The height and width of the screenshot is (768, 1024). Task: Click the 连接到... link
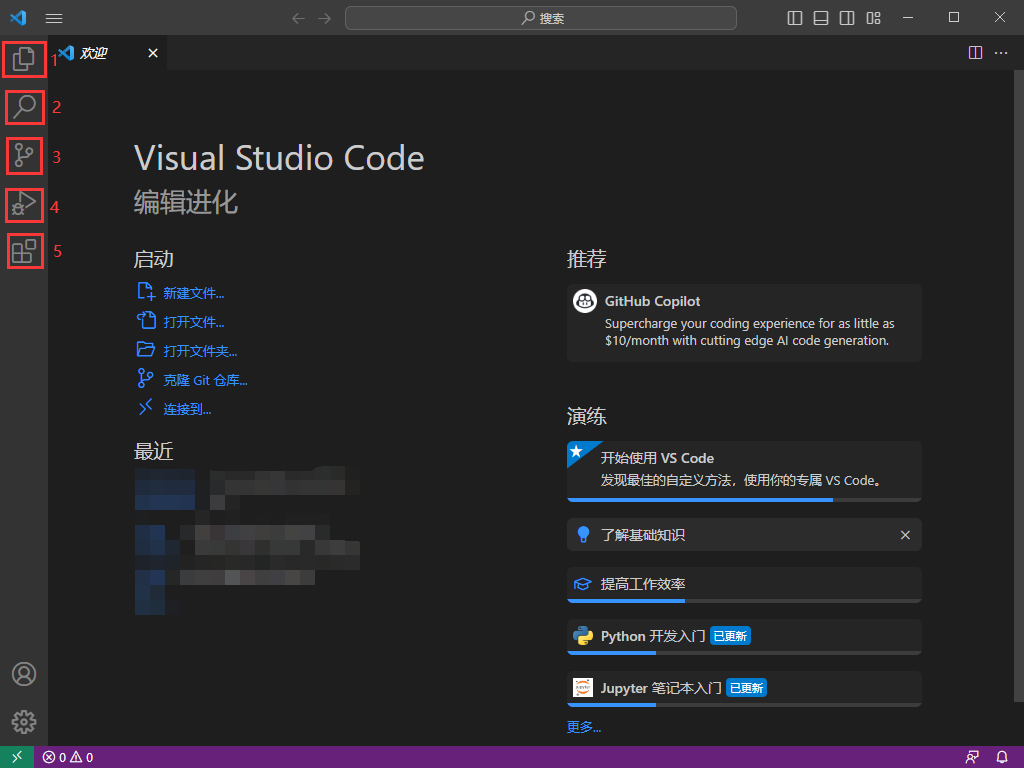[187, 409]
